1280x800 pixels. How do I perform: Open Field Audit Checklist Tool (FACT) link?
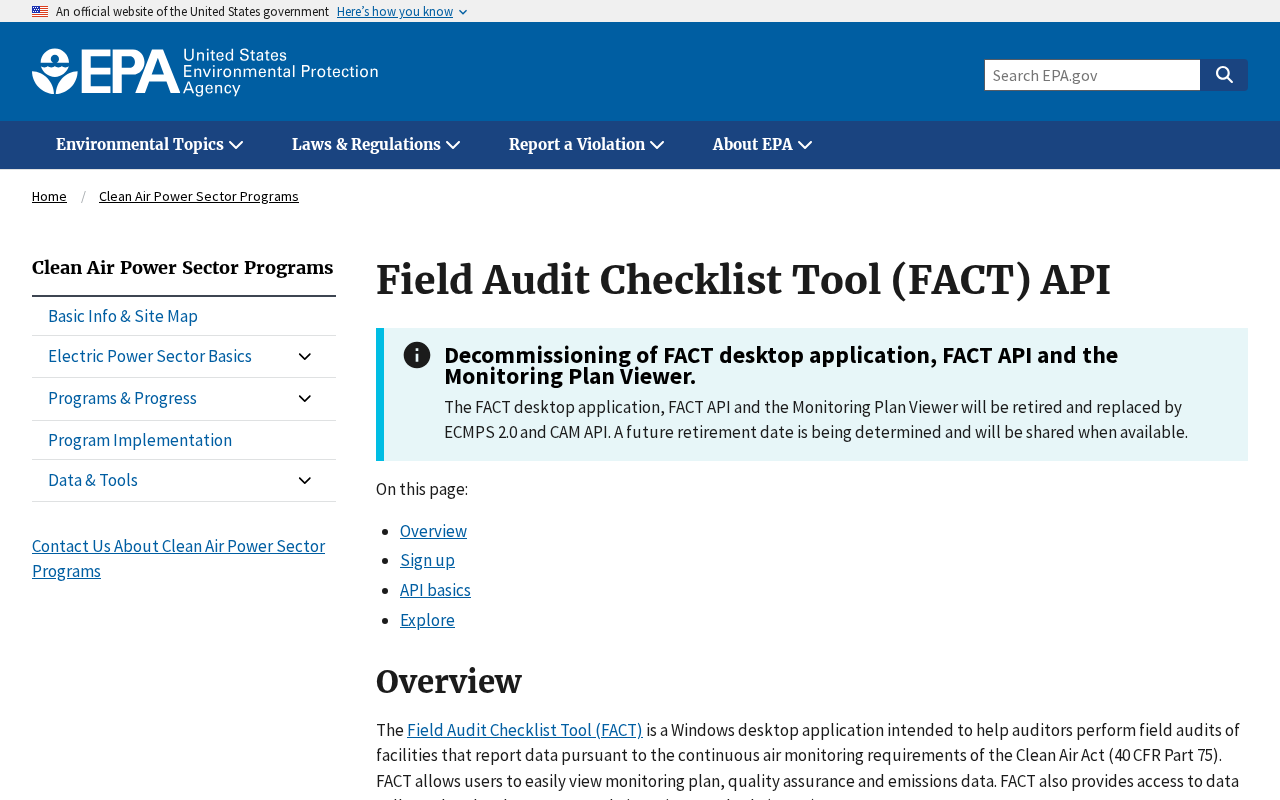525,730
